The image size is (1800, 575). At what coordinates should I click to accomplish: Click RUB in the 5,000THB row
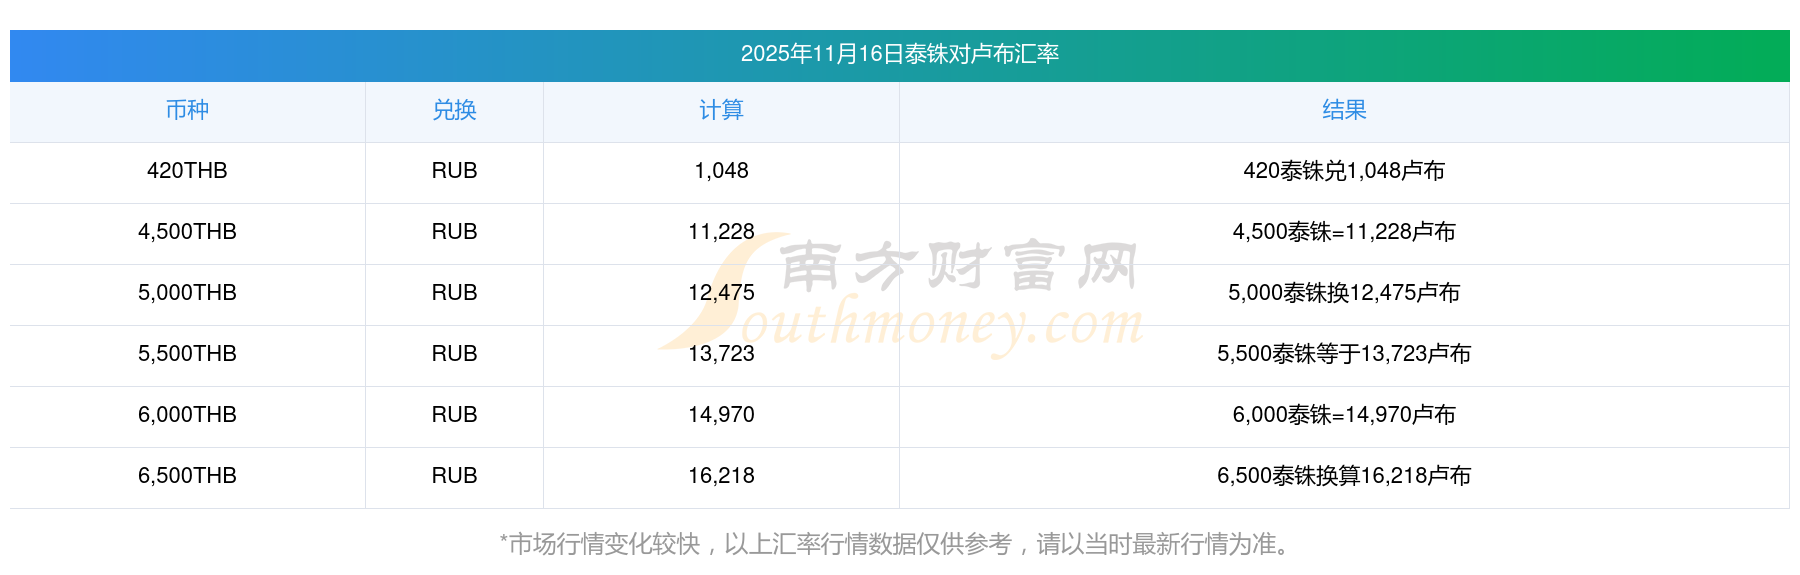[x=454, y=293]
